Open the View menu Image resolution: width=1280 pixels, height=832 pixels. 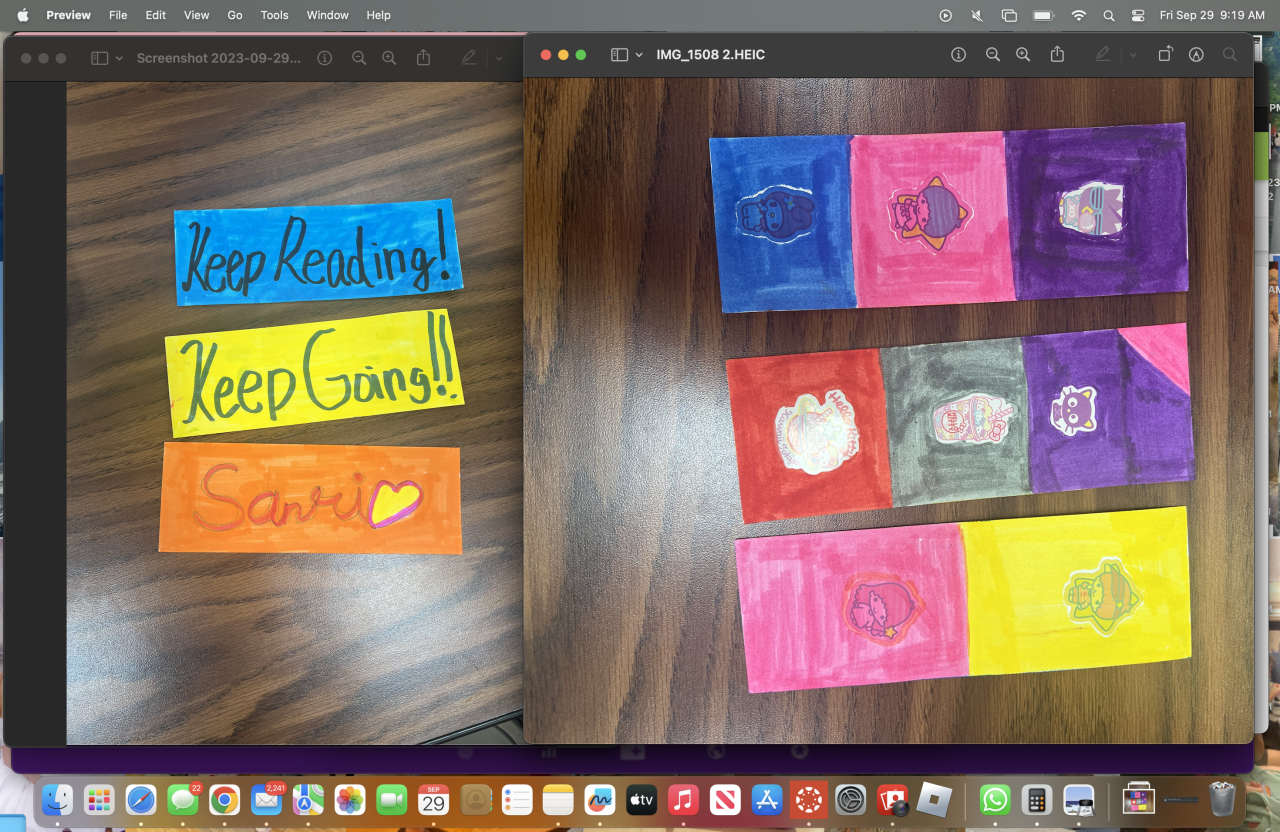point(197,15)
